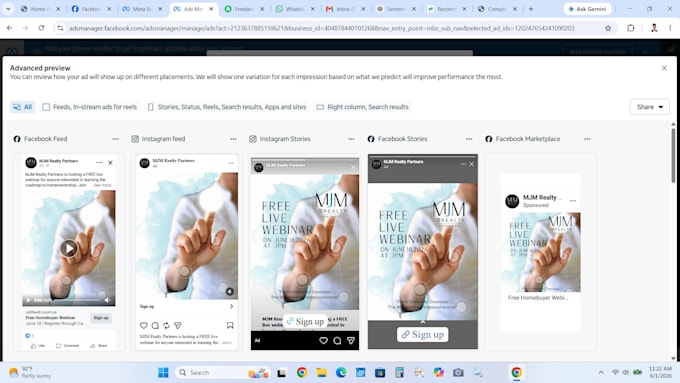Image resolution: width=680 pixels, height=383 pixels.
Task: Click Sign up button in Facebook Feed preview
Action: pos(101,318)
